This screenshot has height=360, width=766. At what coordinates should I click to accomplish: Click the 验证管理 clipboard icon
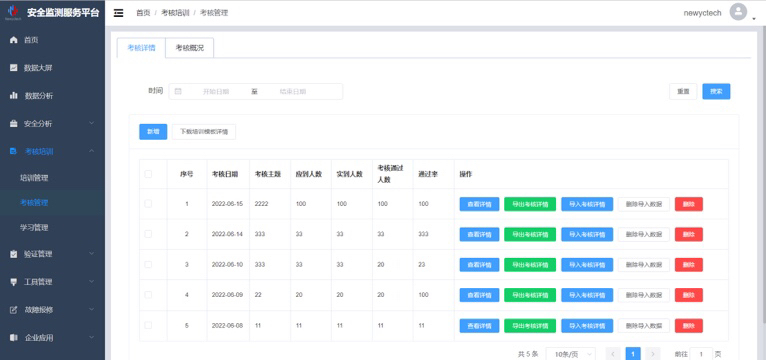tap(14, 254)
